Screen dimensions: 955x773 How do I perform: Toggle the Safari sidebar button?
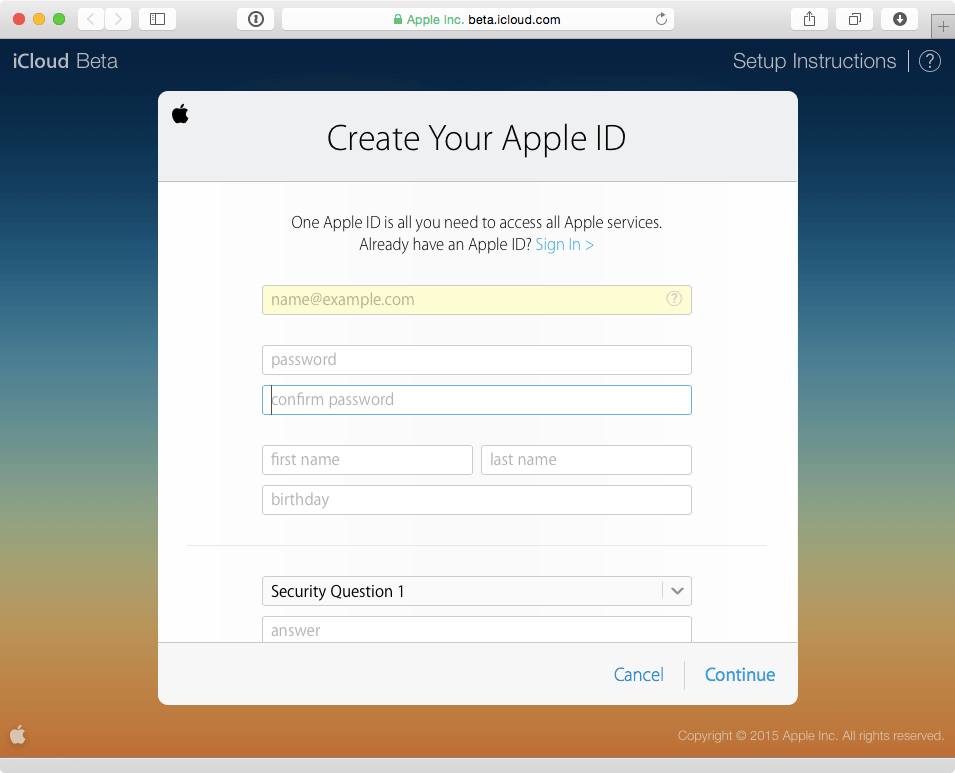(158, 19)
